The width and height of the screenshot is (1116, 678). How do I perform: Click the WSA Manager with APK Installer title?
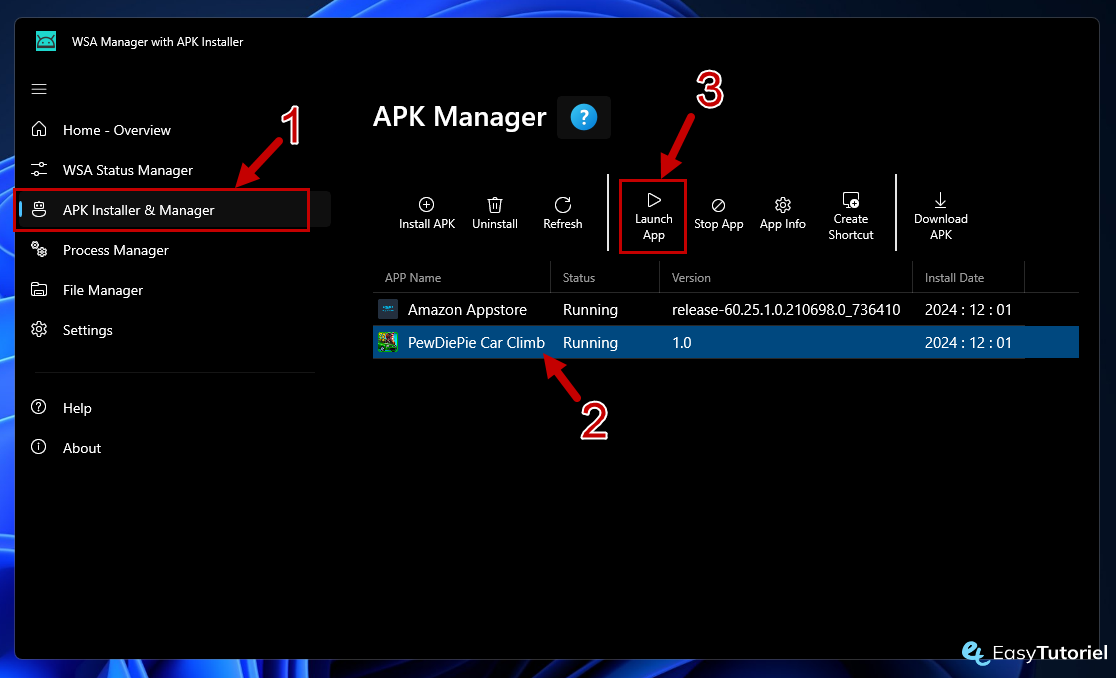(x=157, y=42)
